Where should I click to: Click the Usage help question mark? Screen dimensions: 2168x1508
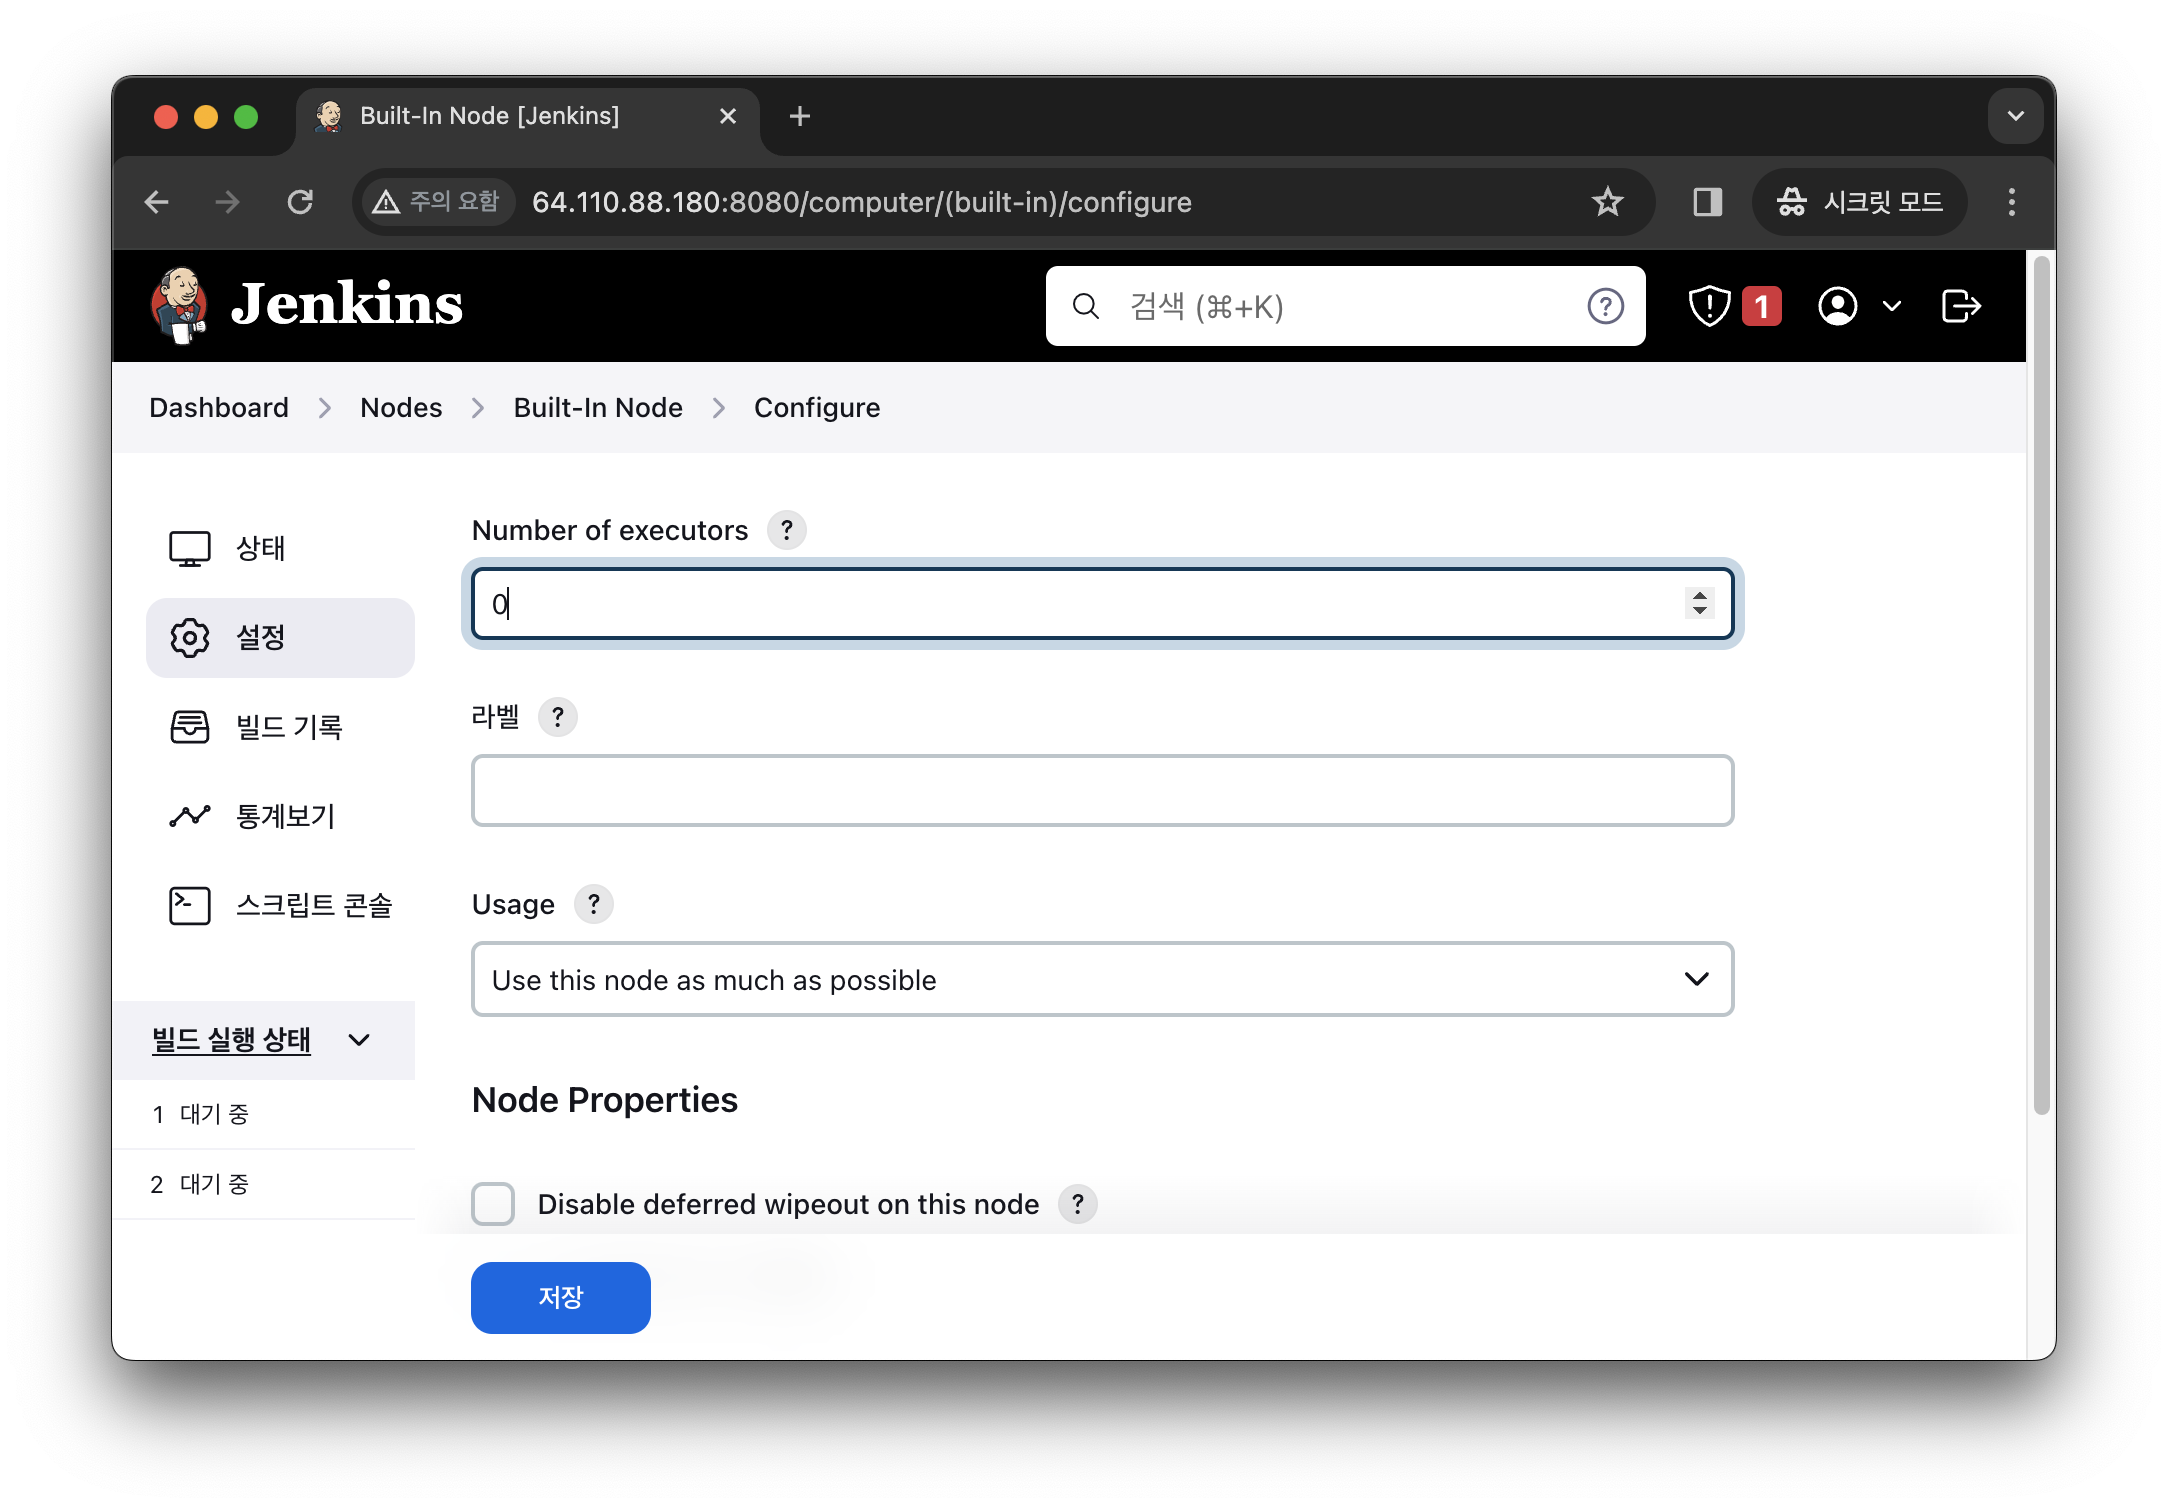click(594, 904)
